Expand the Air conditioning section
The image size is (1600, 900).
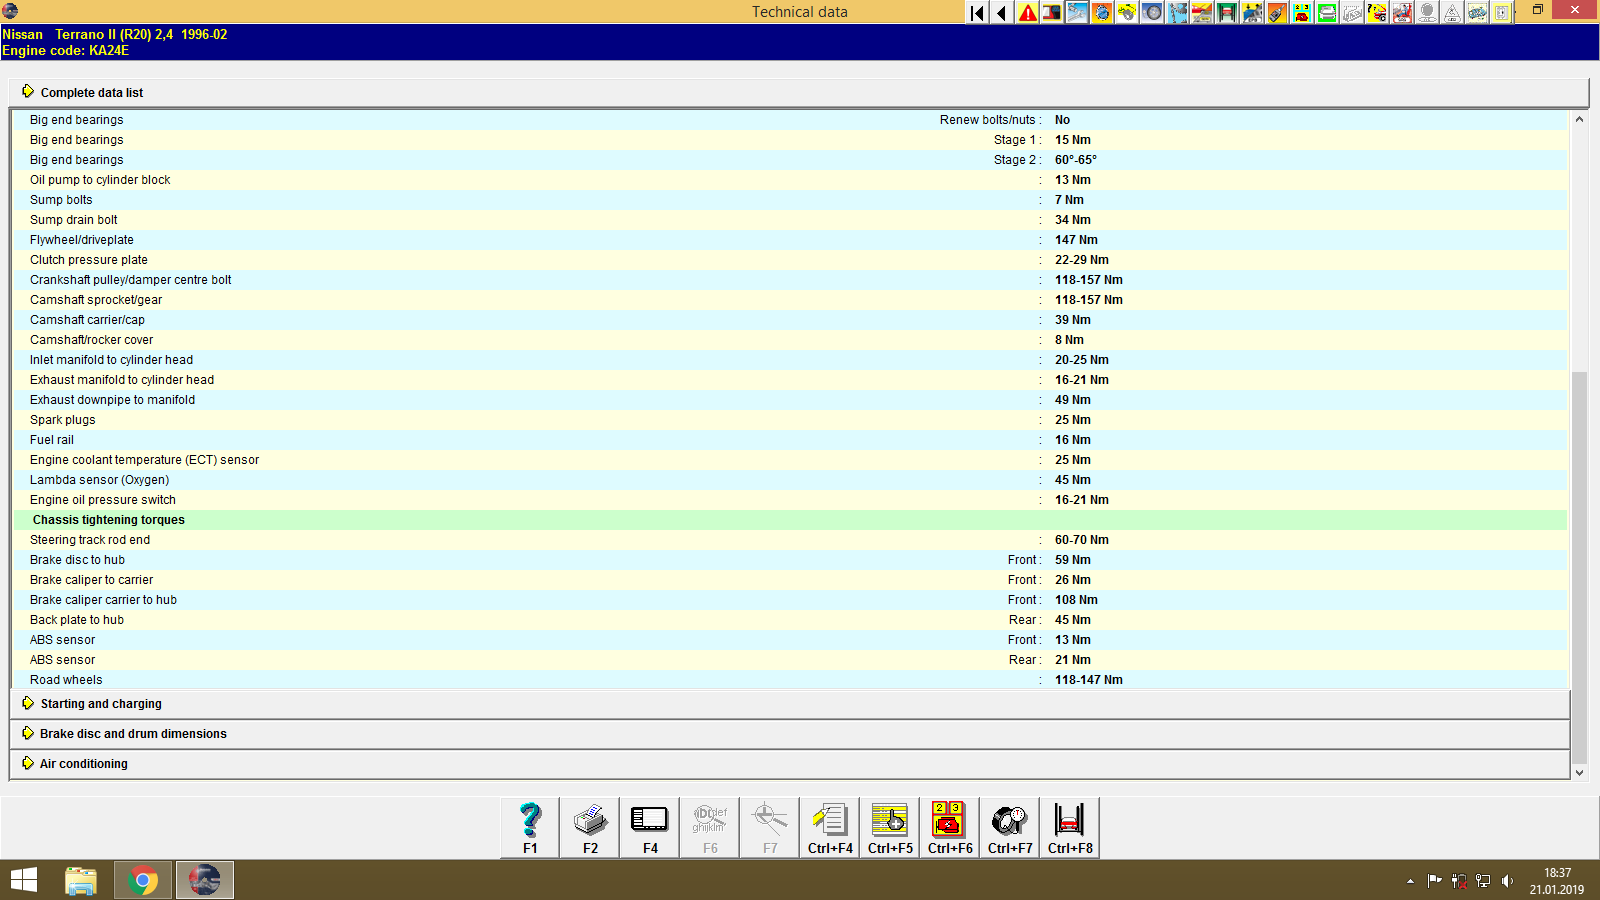pyautogui.click(x=83, y=763)
